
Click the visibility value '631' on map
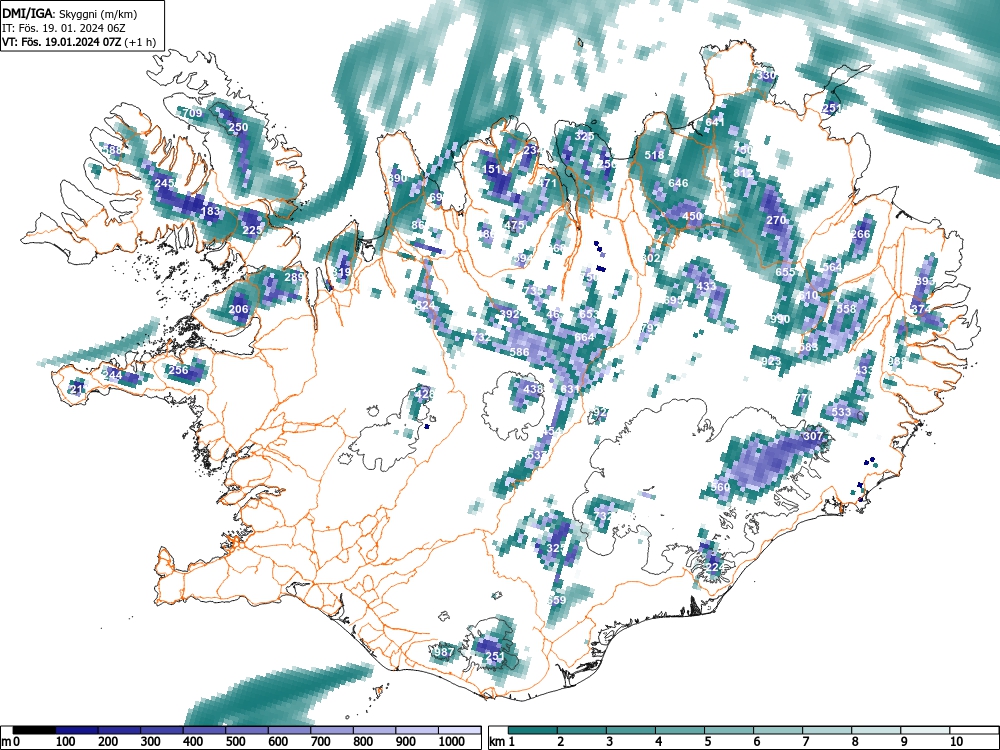click(570, 389)
